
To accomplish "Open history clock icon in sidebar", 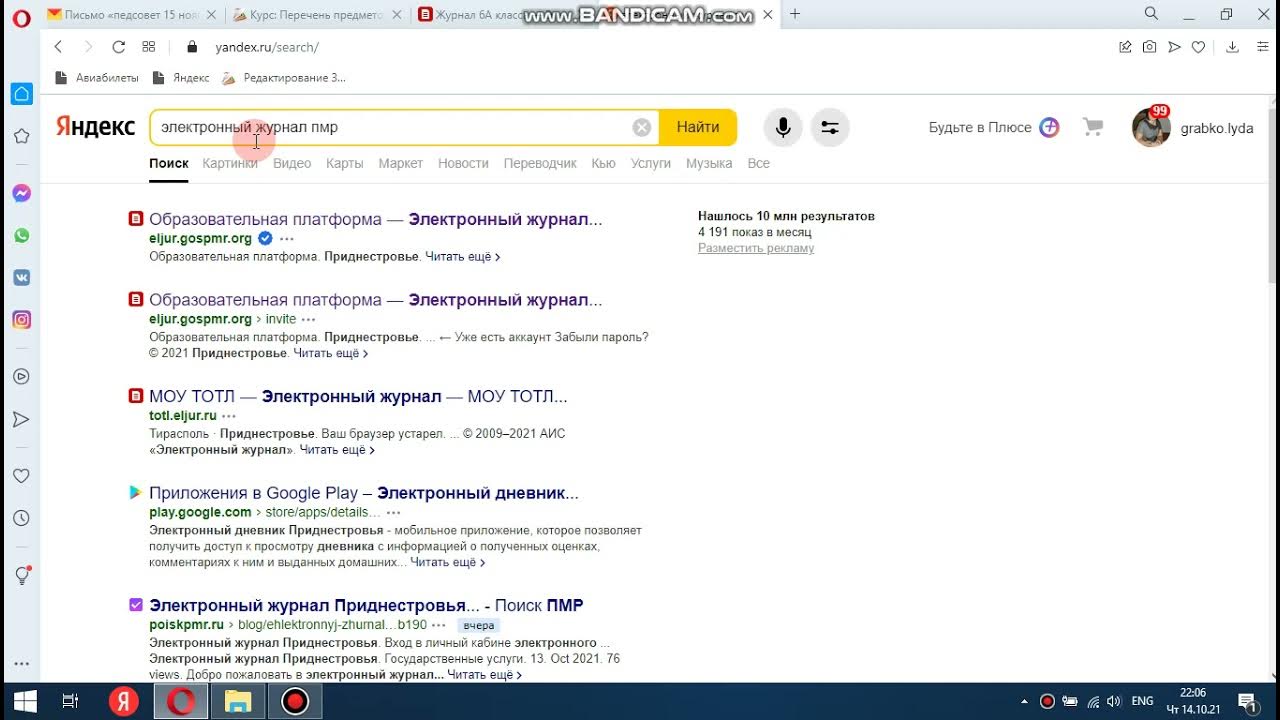I will pos(21,518).
